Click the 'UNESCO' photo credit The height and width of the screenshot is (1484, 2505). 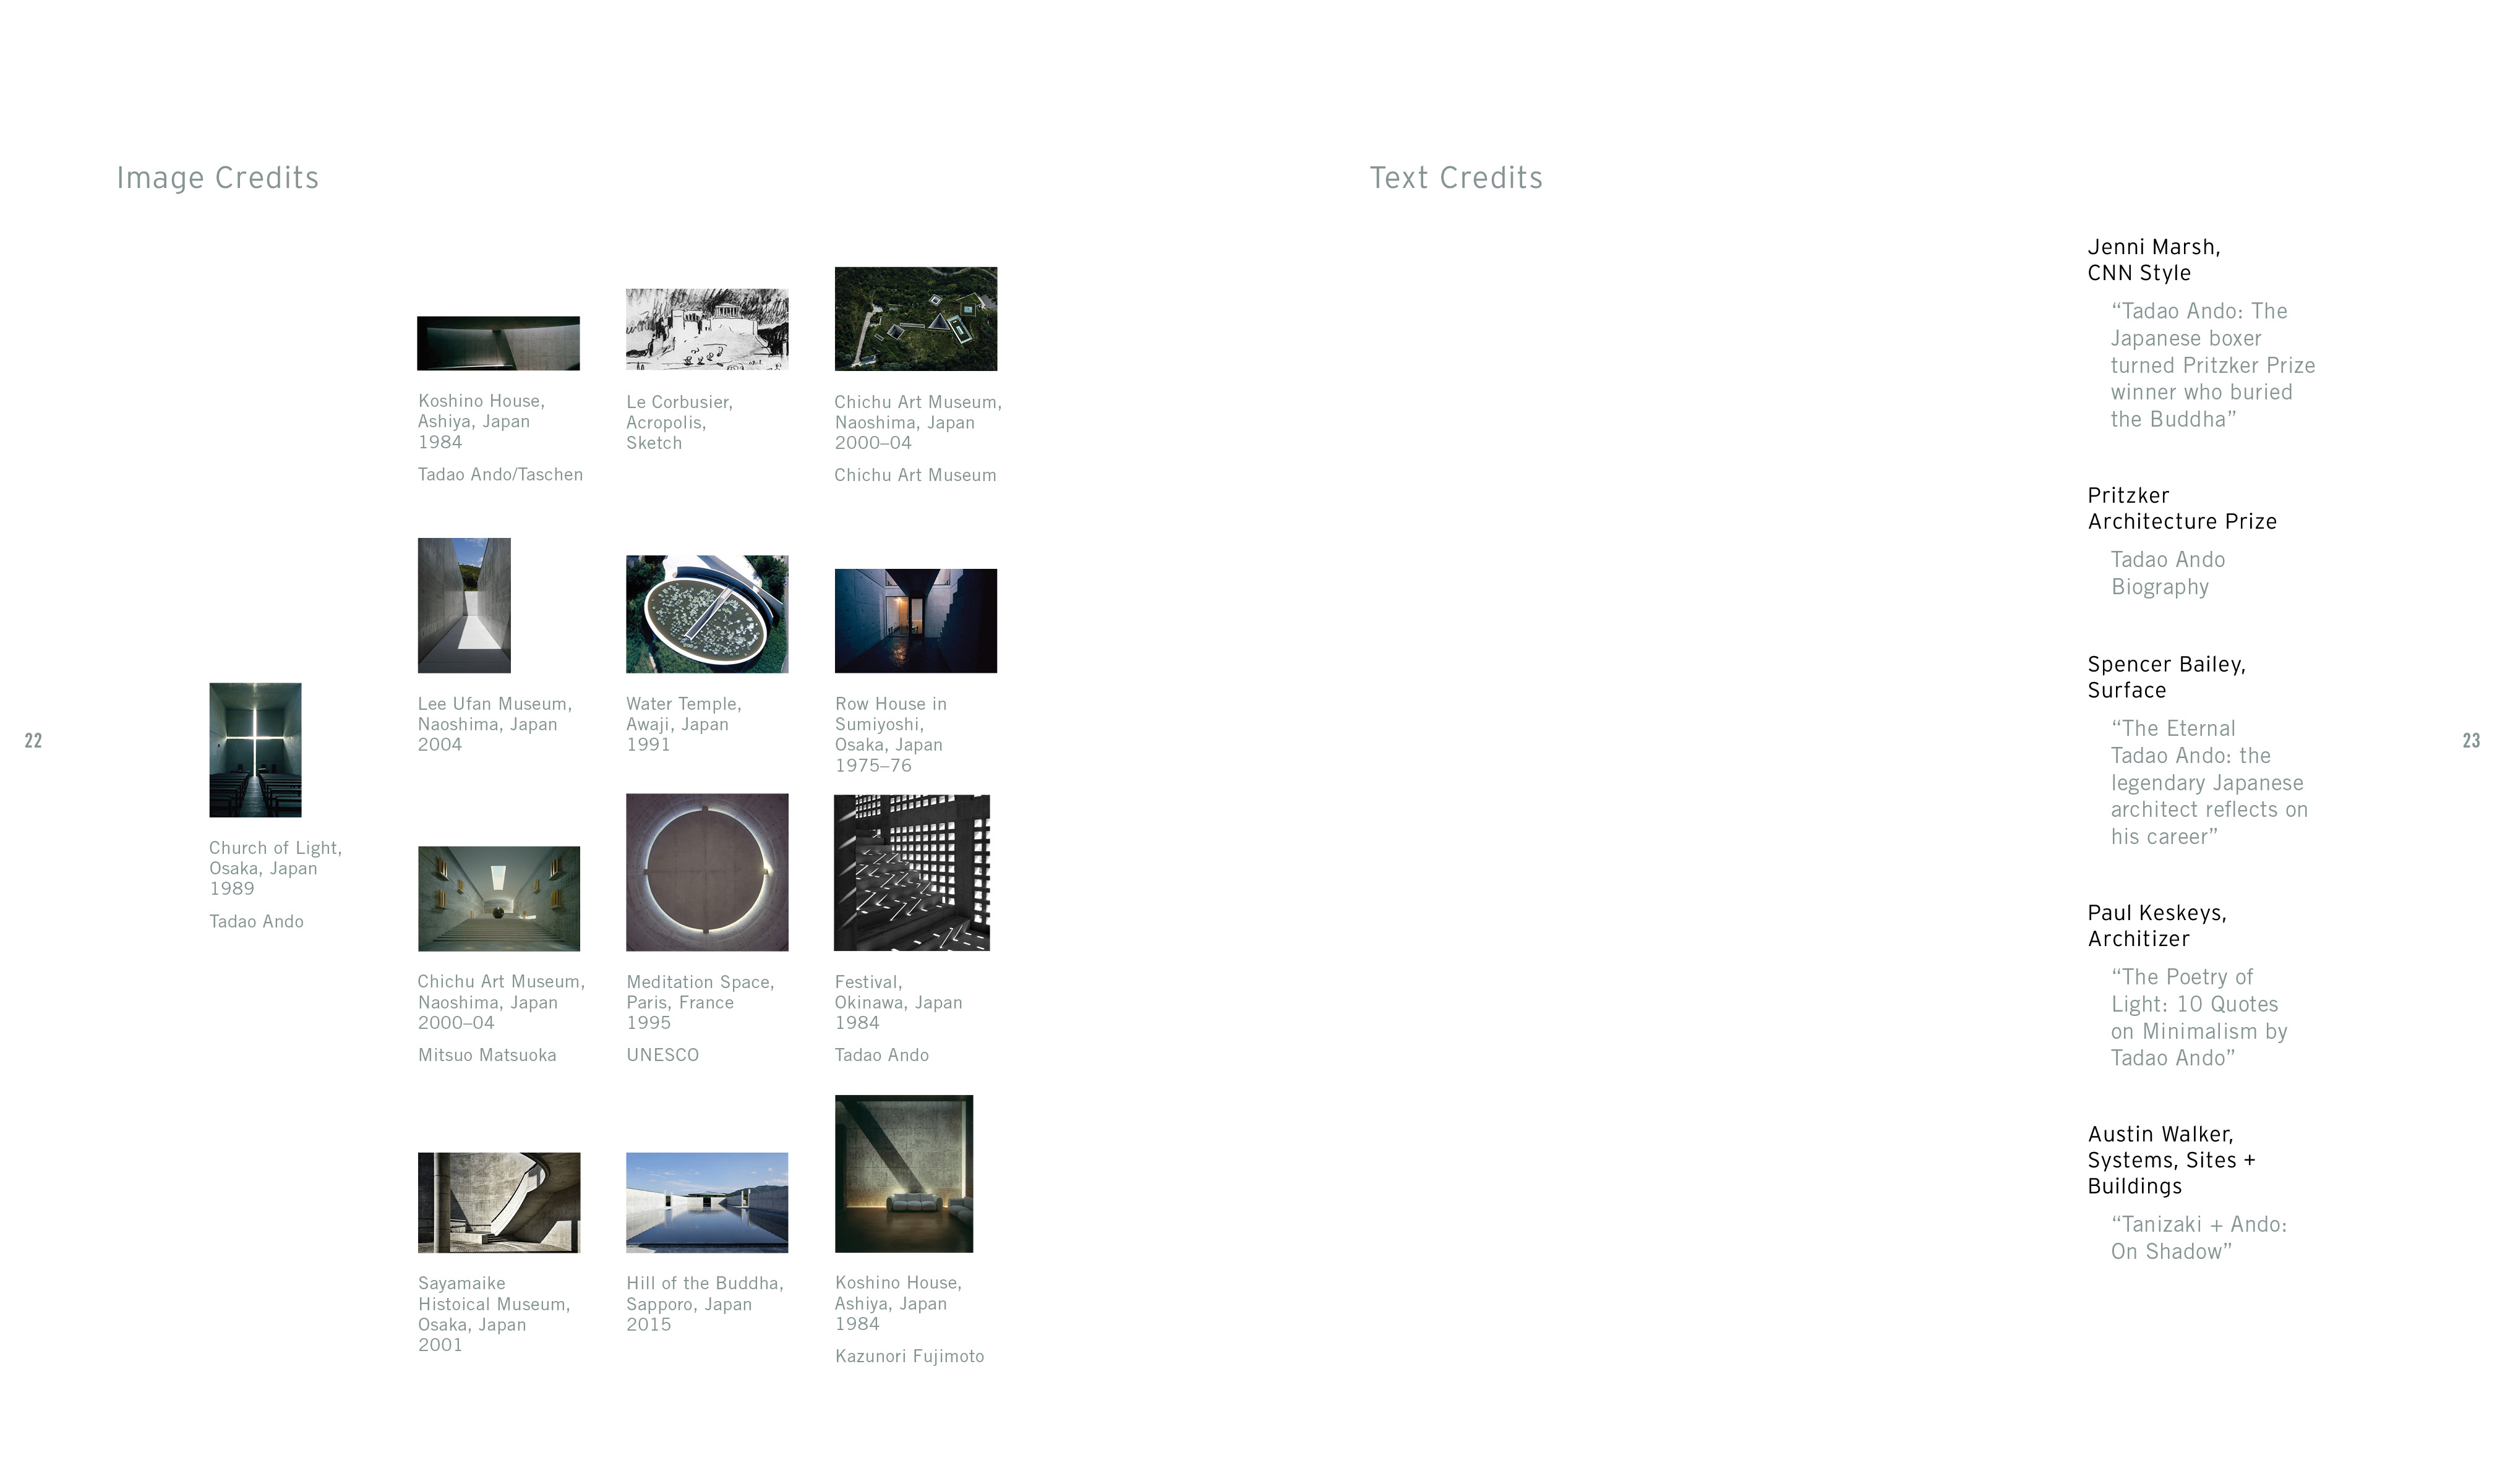[x=662, y=1055]
